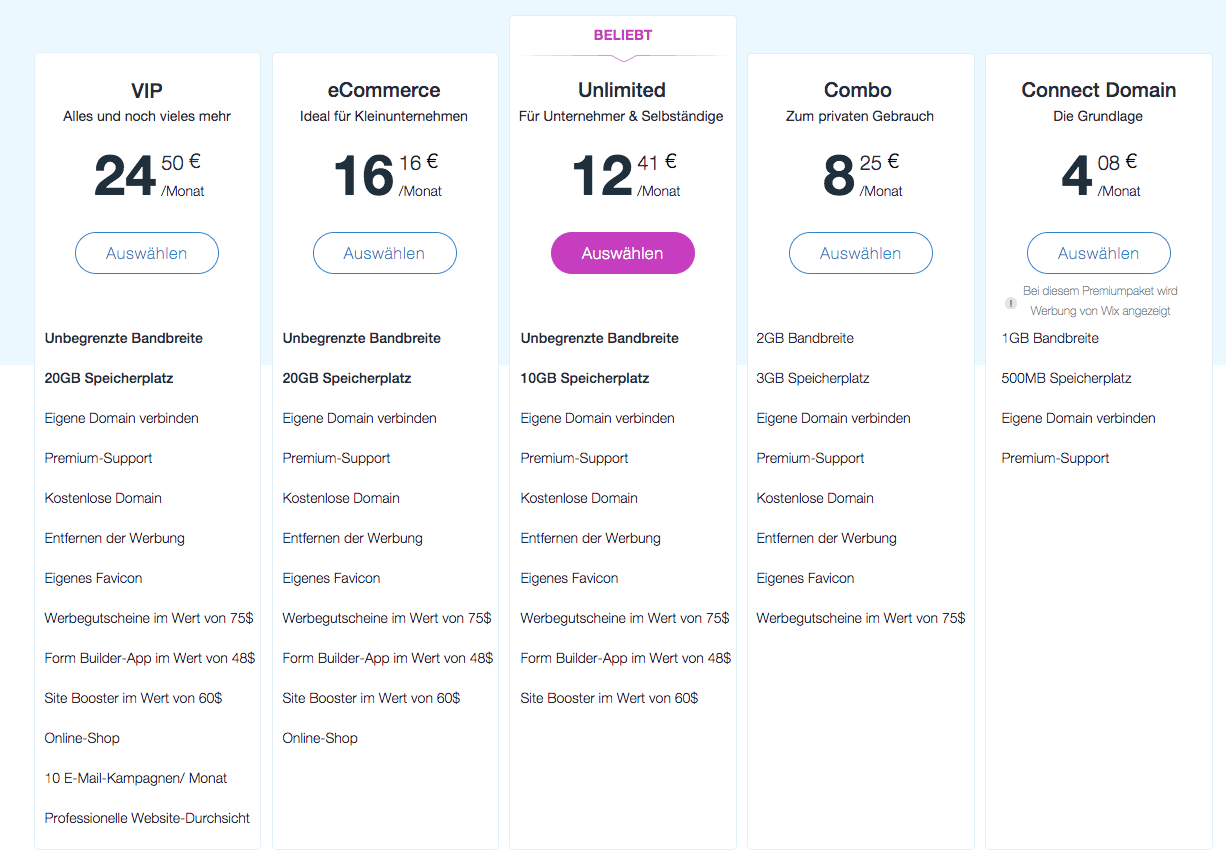Click 10GB Speicherplatz in the Unlimited plan

tap(585, 378)
